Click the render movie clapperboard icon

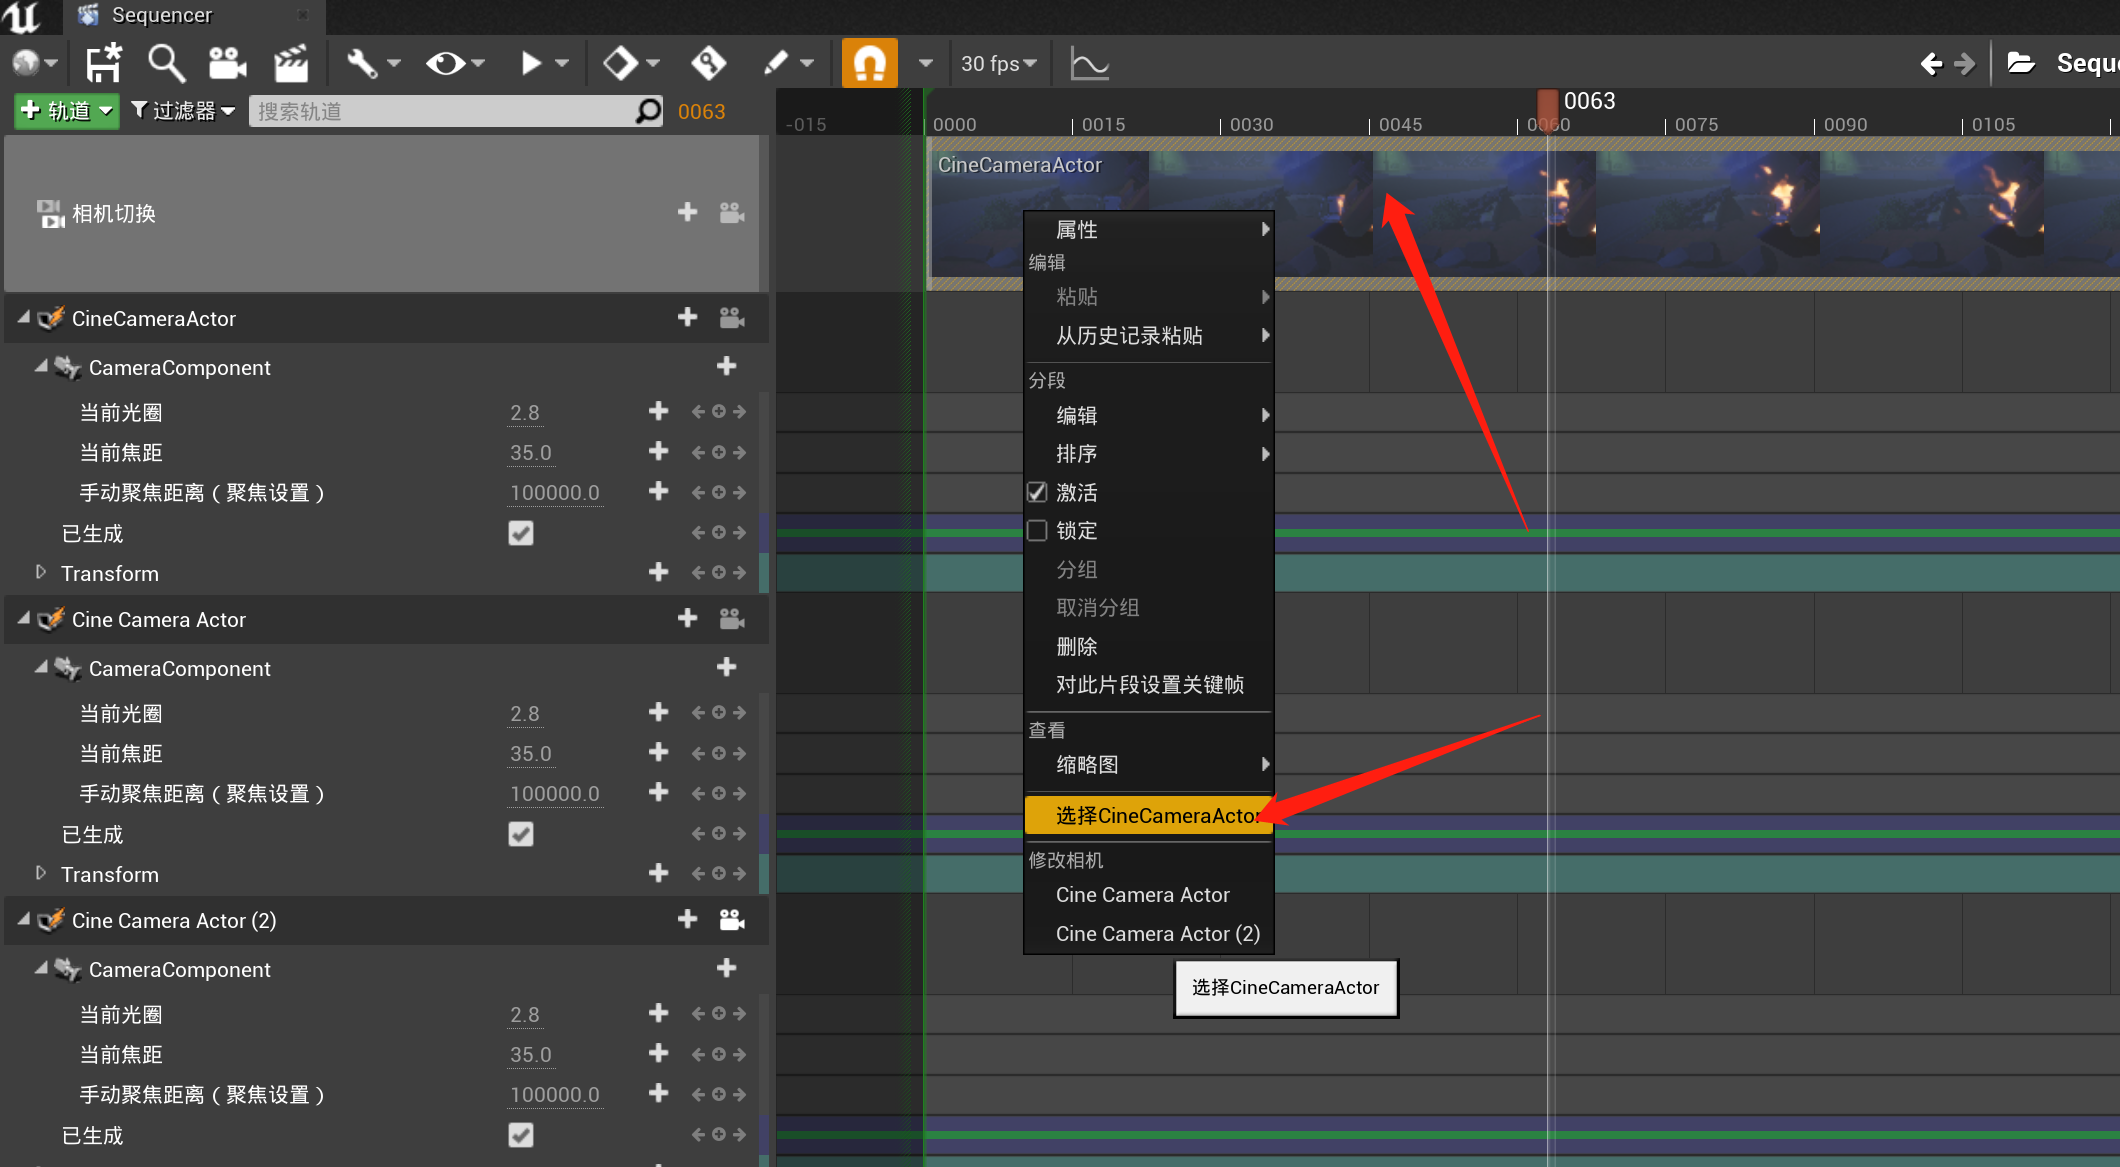point(290,62)
